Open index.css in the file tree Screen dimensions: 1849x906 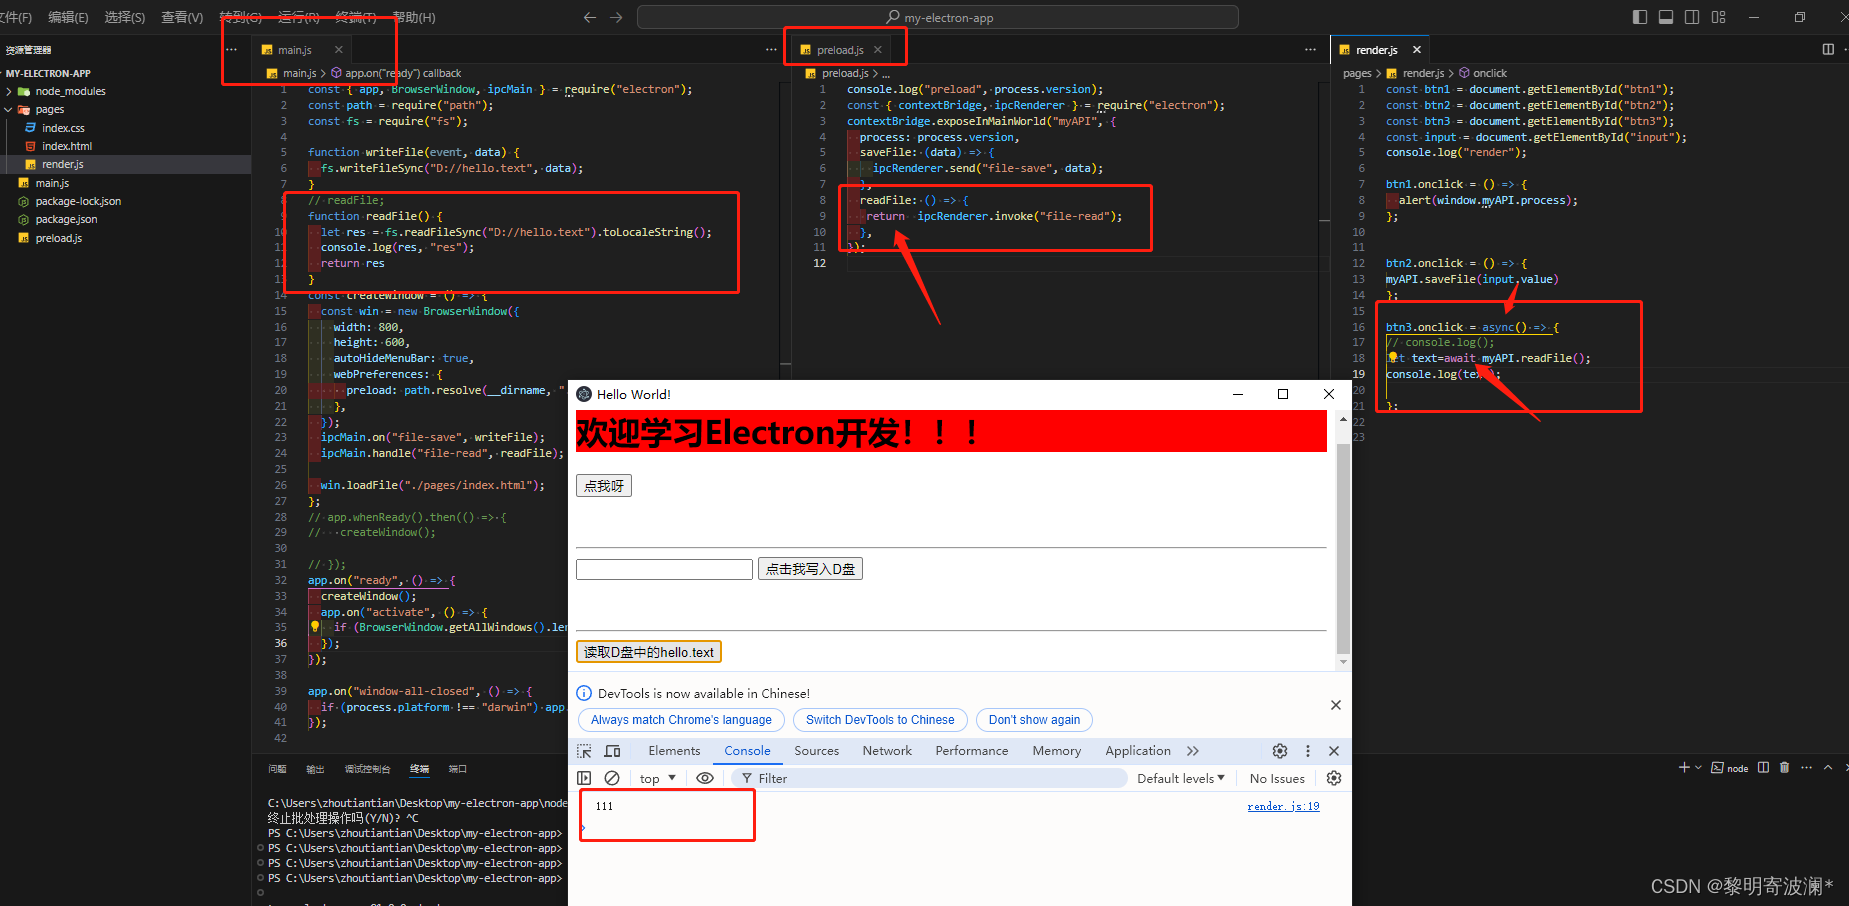pyautogui.click(x=63, y=128)
